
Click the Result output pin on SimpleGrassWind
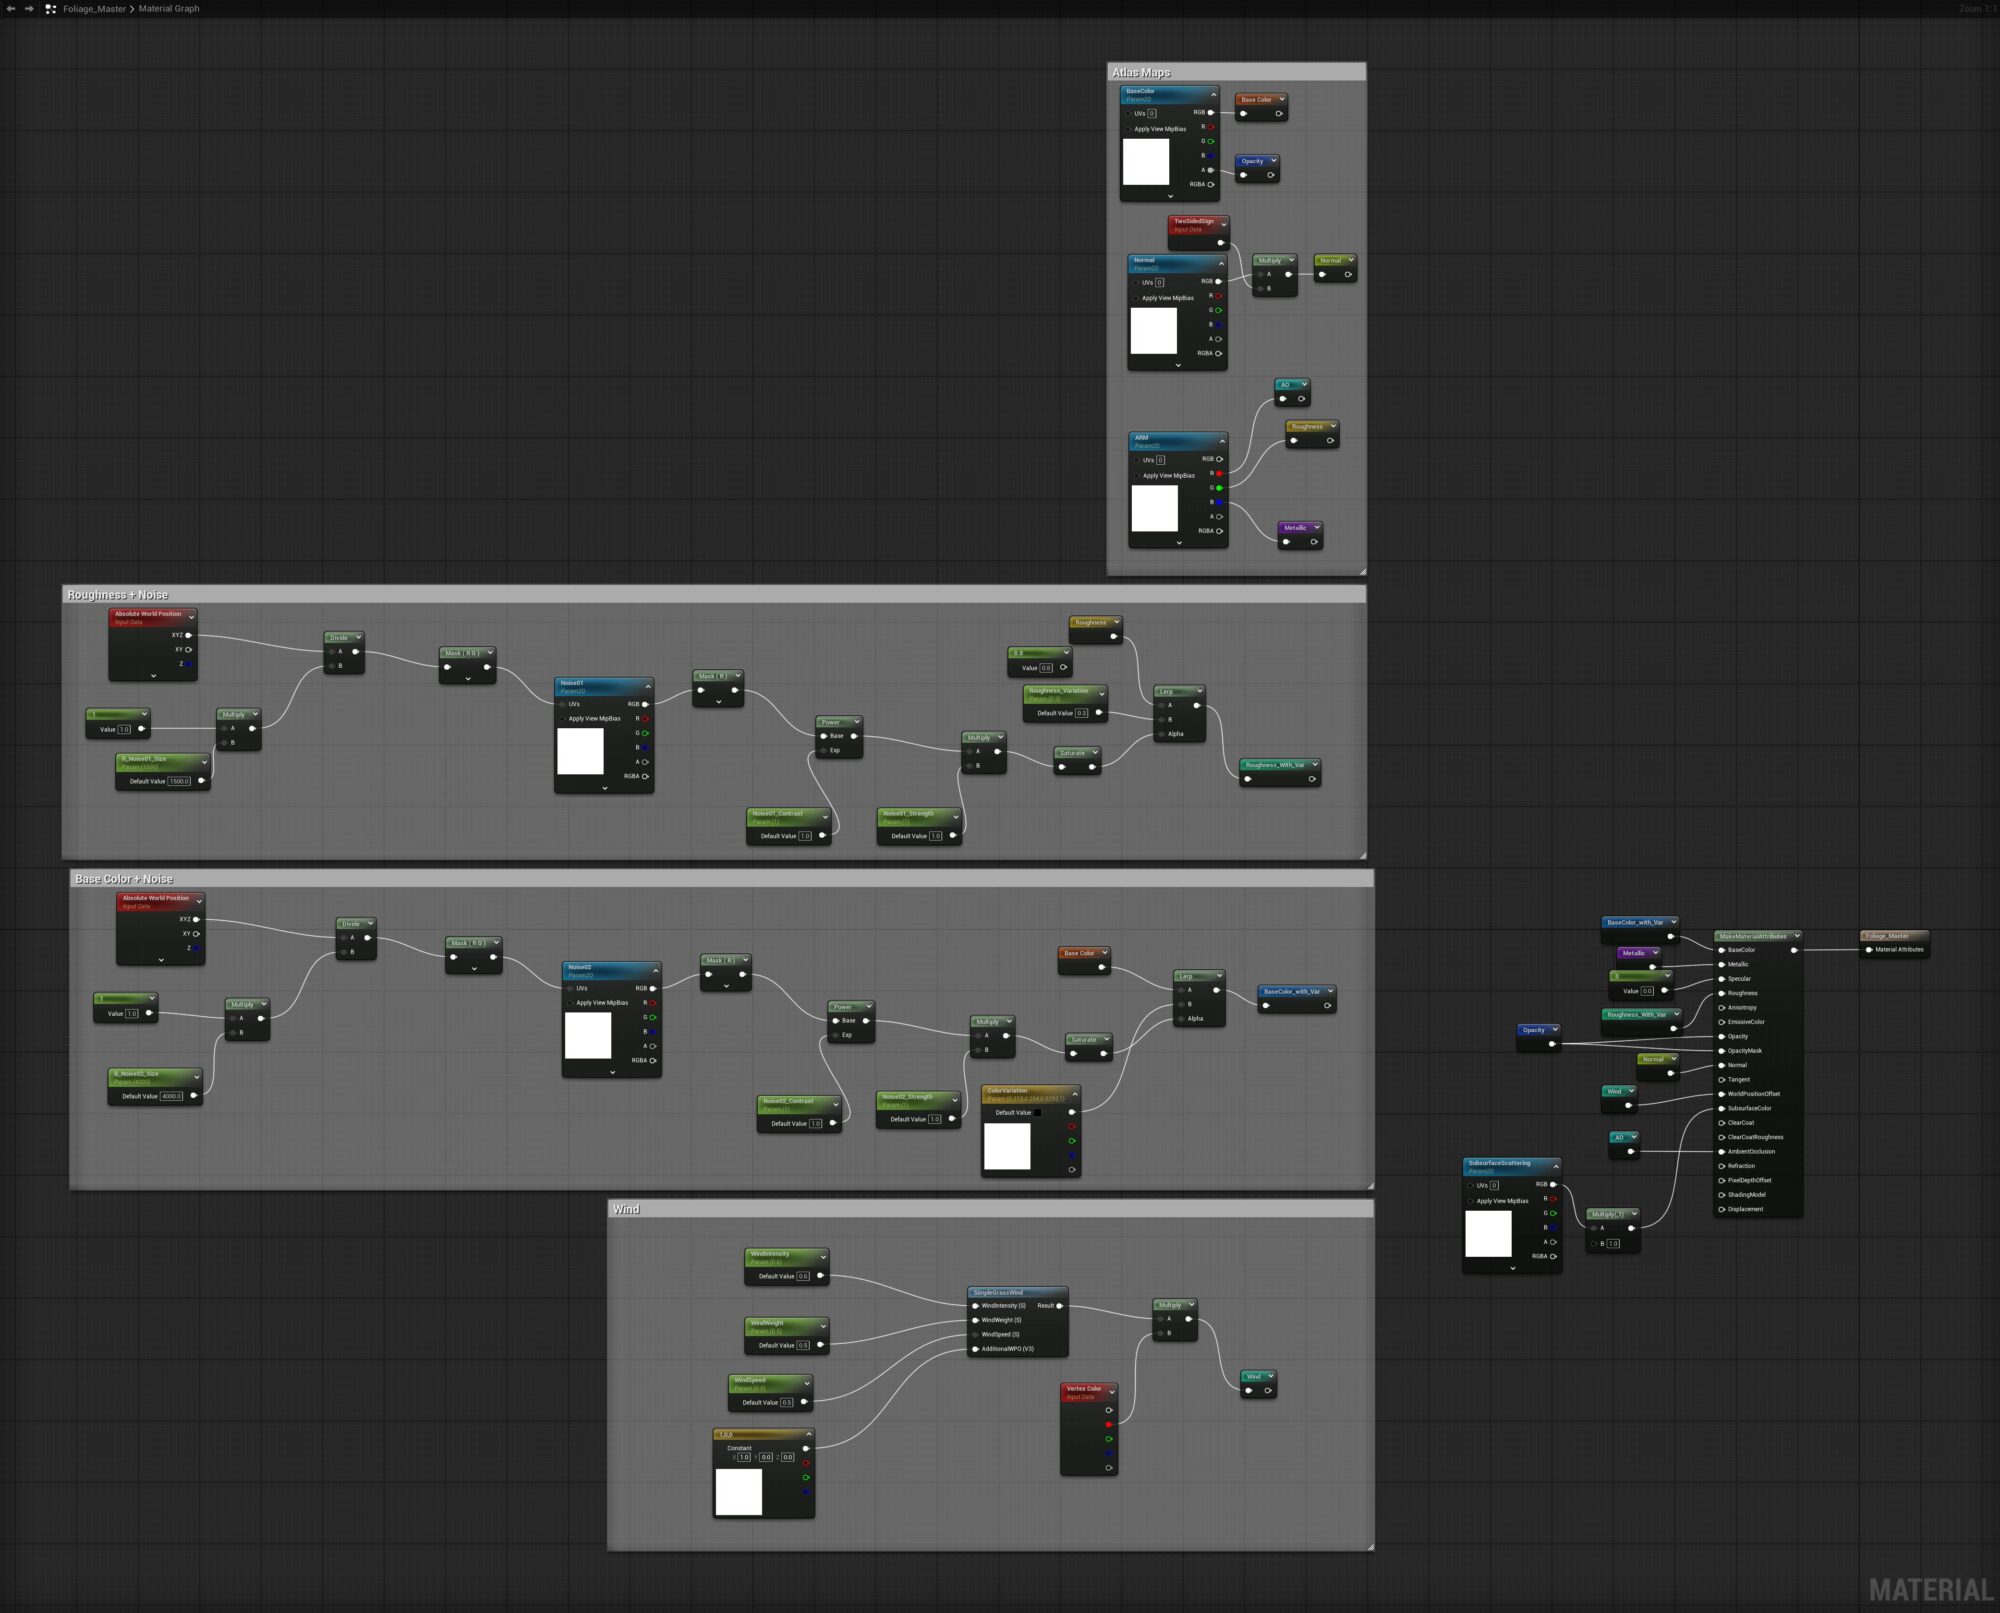(1058, 1305)
